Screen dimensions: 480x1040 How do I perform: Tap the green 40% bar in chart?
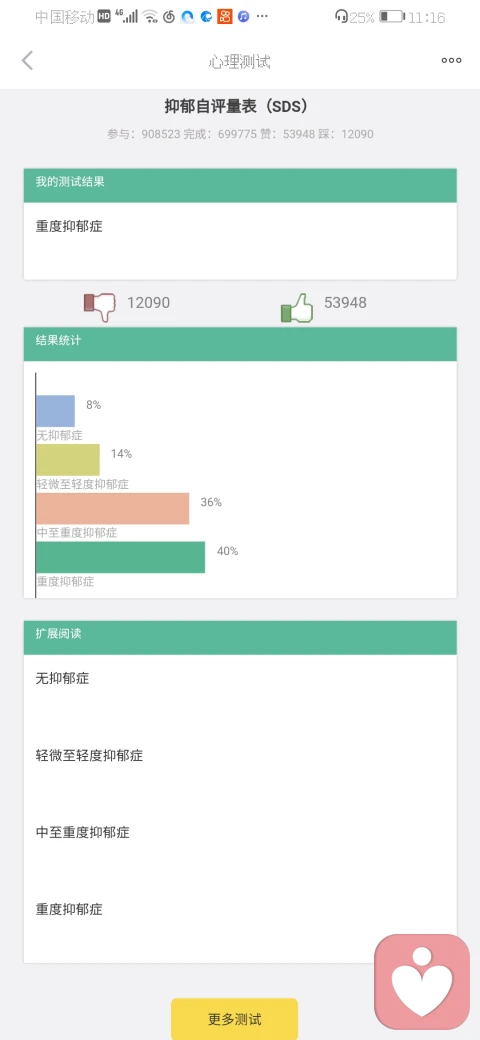(121, 557)
